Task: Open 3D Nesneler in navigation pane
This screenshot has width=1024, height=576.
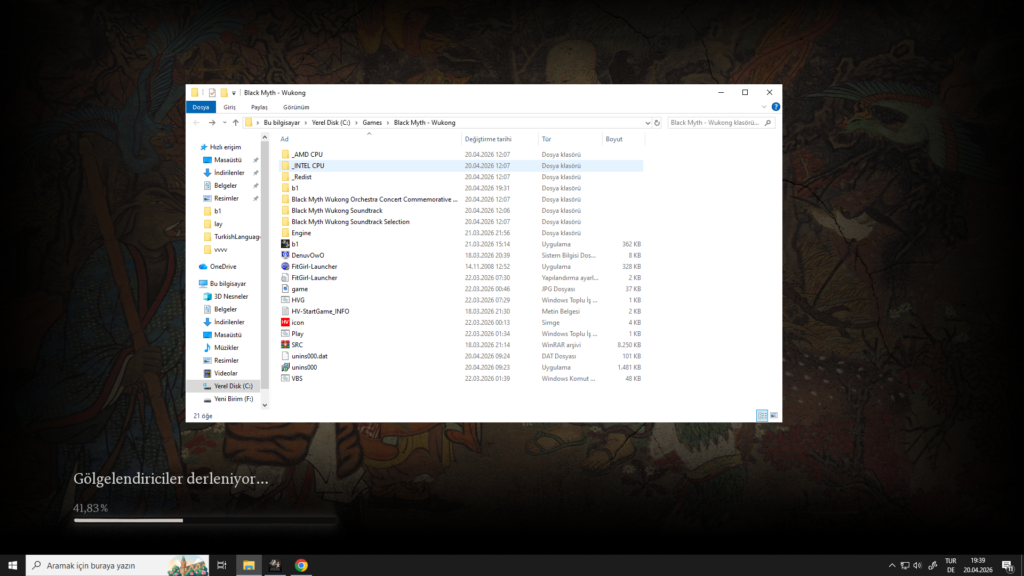Action: pos(231,296)
